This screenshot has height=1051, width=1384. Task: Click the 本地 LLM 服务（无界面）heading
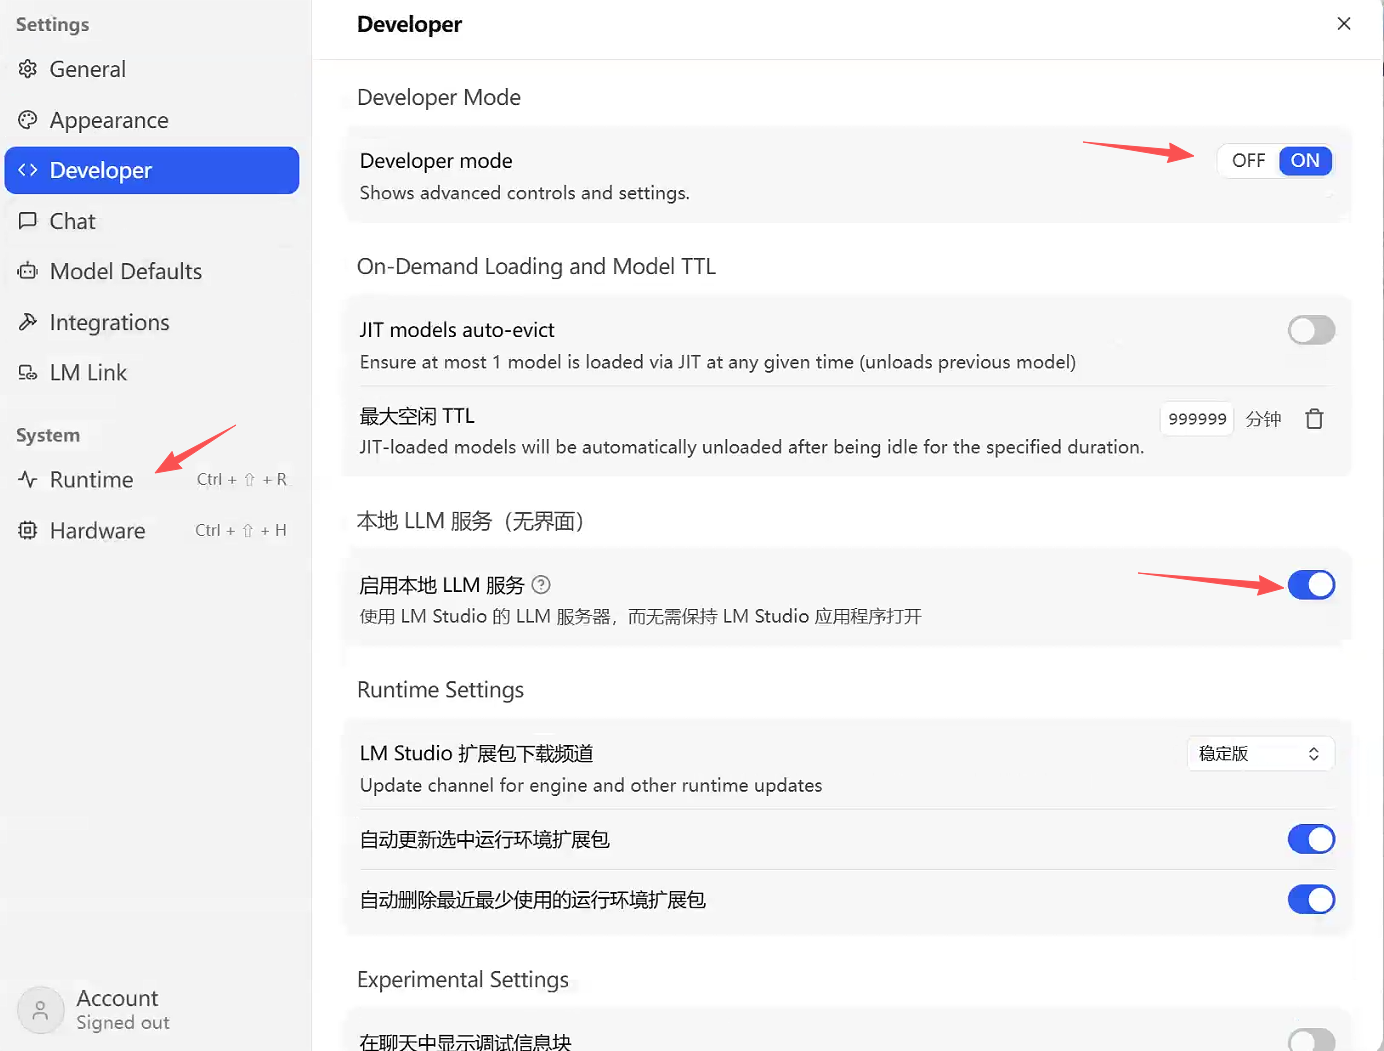[470, 521]
